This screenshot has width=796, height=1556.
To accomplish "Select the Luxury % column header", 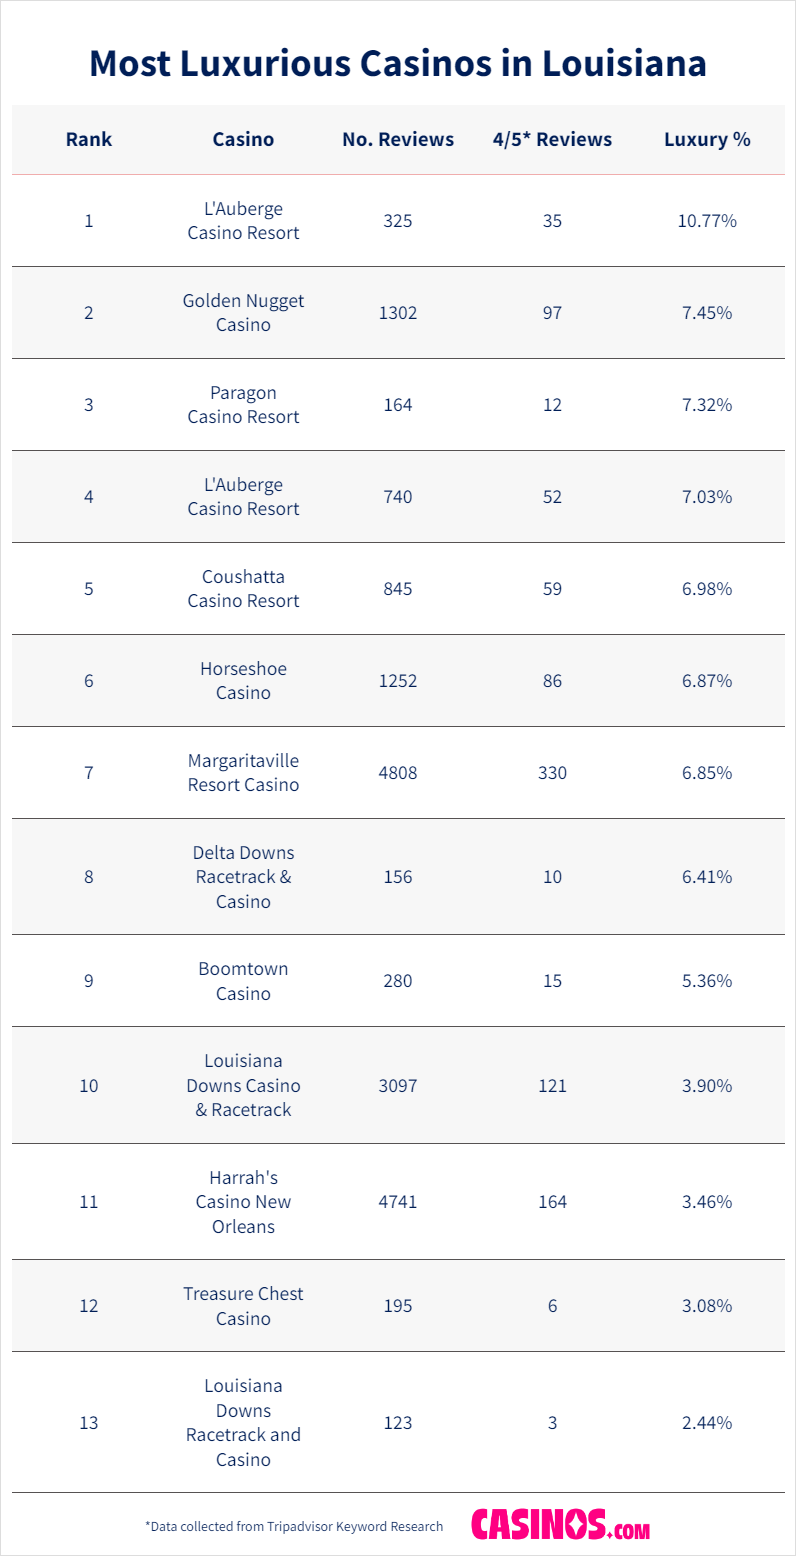I will [707, 139].
